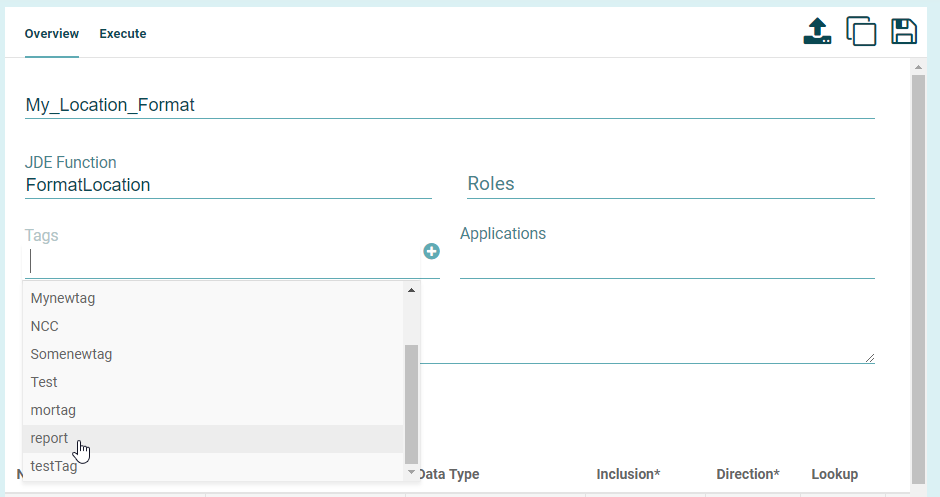Choose the mortag entry
This screenshot has height=497, width=940.
[x=53, y=410]
